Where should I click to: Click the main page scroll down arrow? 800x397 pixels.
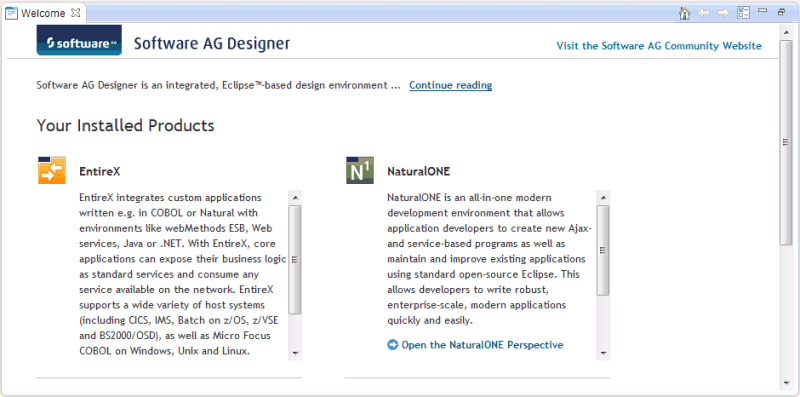point(786,383)
